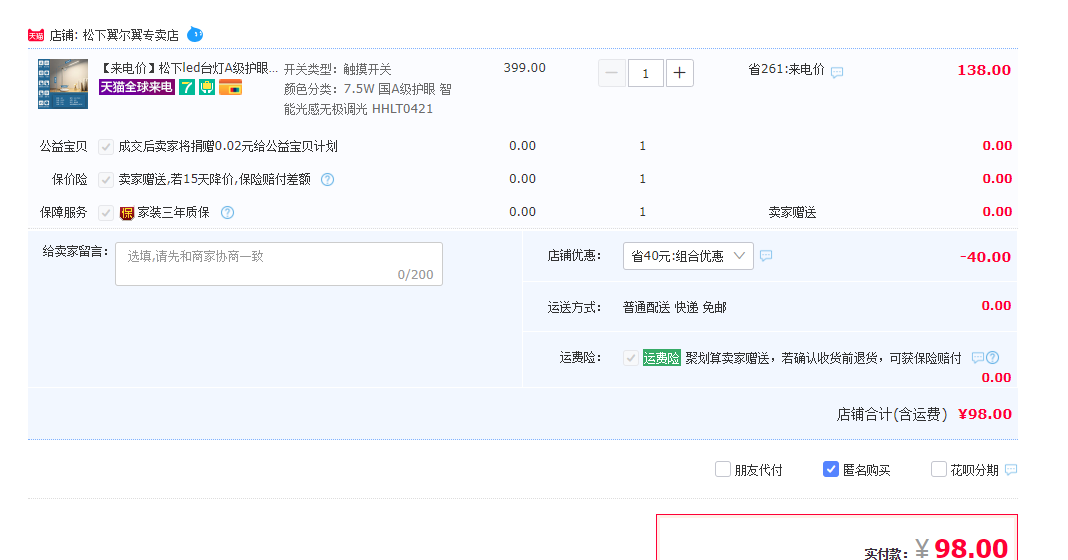Click the comment icon beside 花呗分期
This screenshot has width=1068, height=560.
1011,469
